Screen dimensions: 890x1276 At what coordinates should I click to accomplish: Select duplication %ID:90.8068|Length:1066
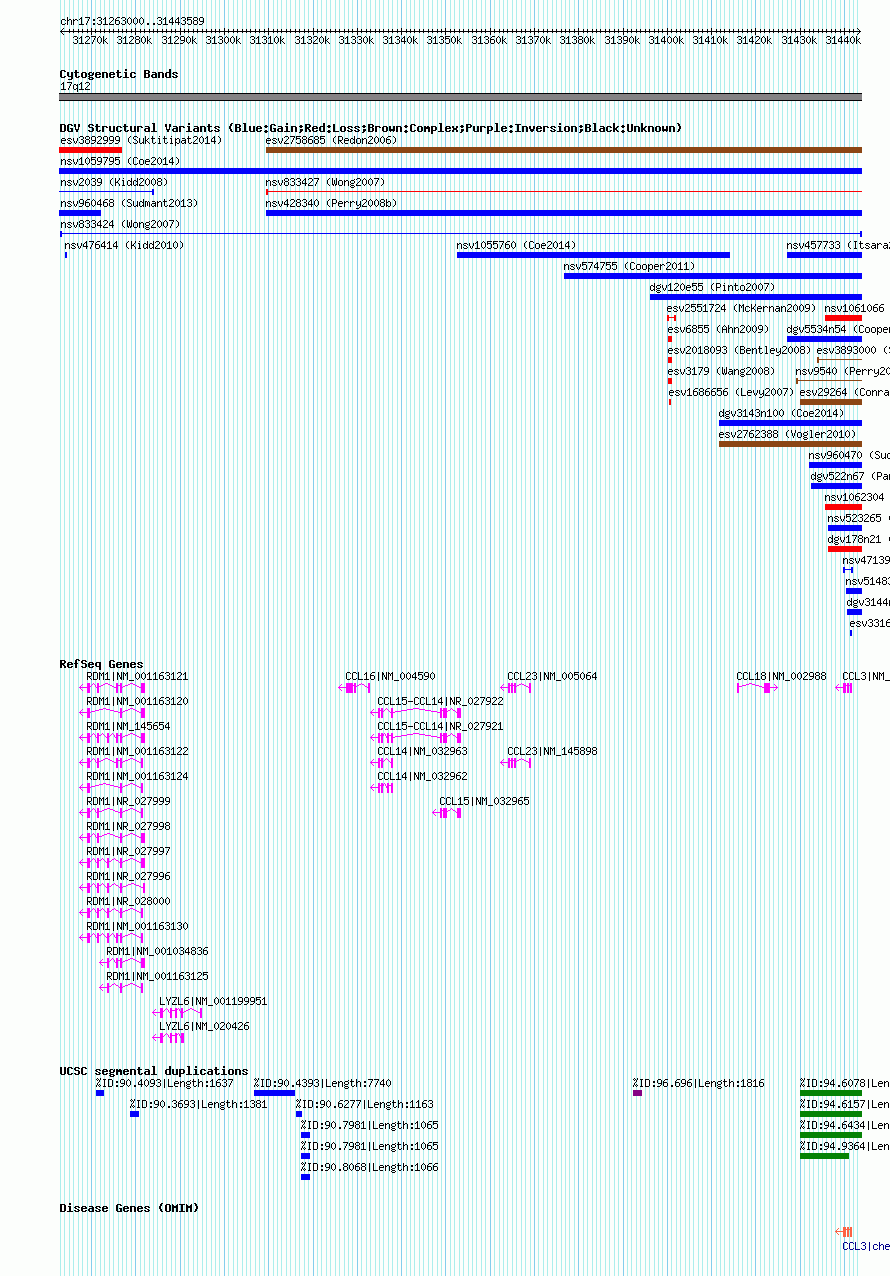point(369,1167)
